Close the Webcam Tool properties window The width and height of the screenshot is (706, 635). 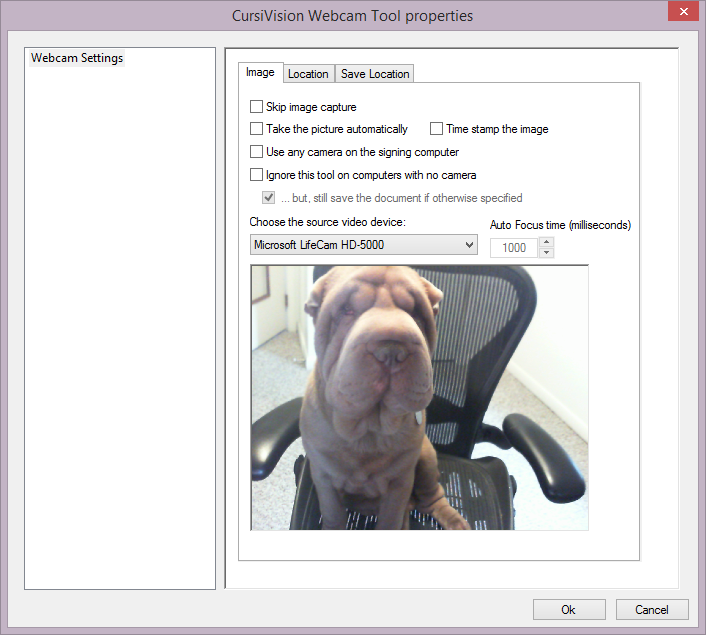point(681,11)
